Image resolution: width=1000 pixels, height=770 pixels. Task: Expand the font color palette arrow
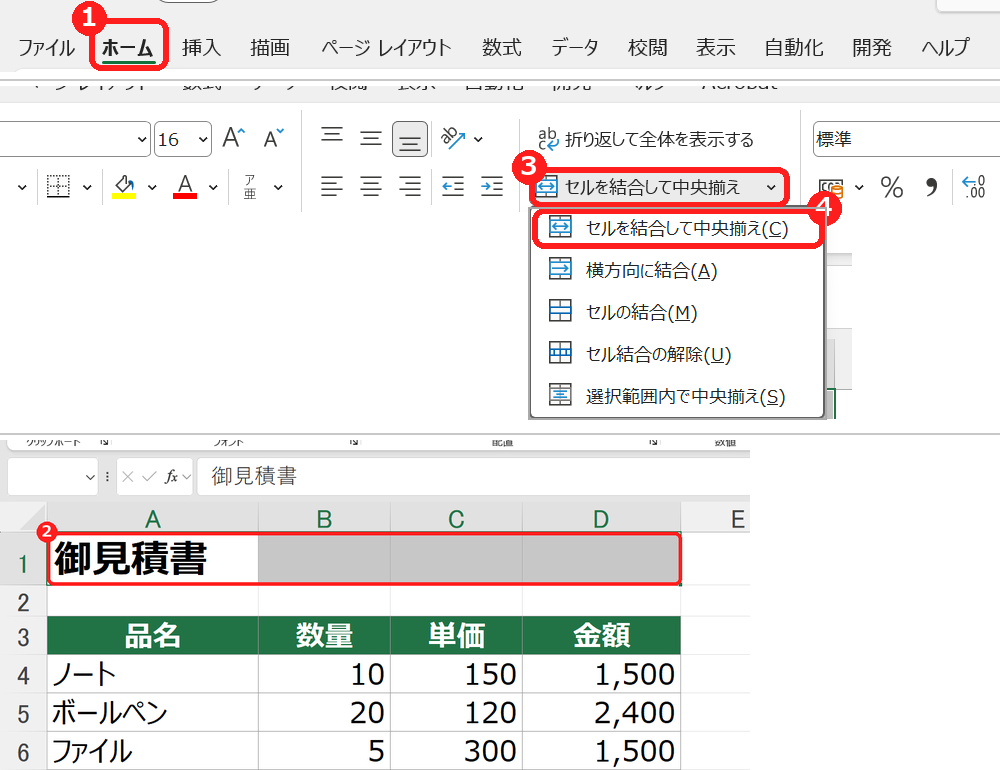tap(213, 188)
